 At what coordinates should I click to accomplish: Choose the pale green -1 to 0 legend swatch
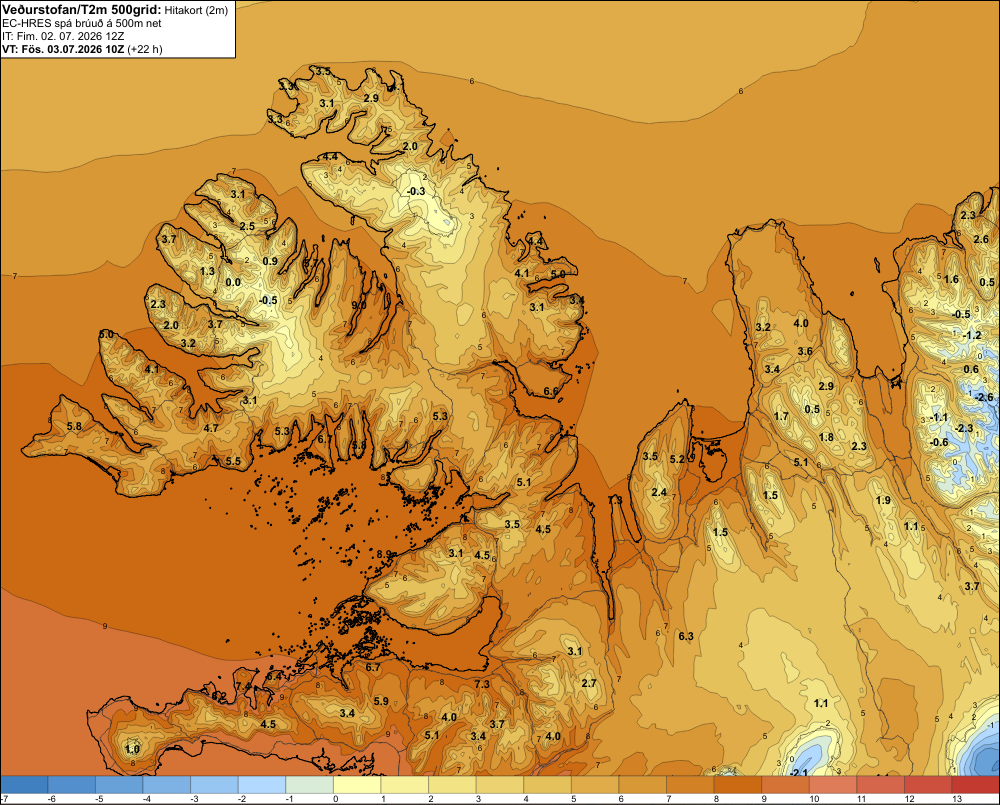point(309,785)
